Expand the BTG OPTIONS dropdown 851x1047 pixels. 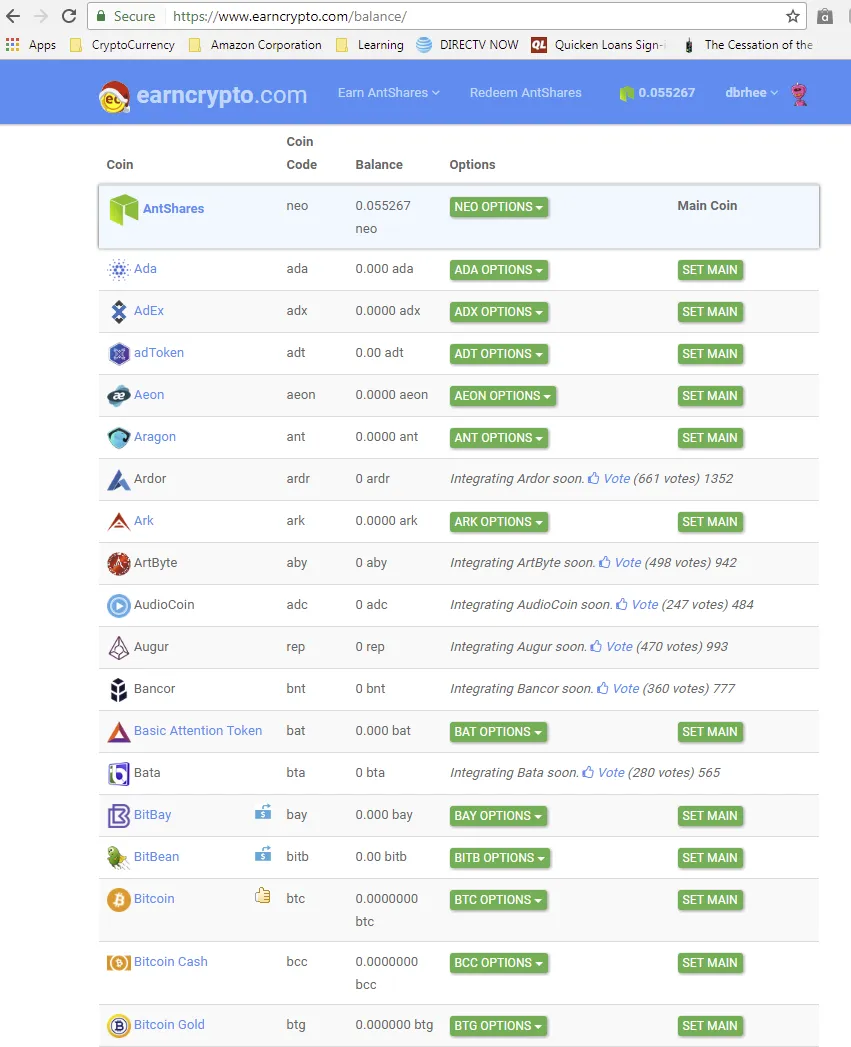pyautogui.click(x=498, y=1026)
